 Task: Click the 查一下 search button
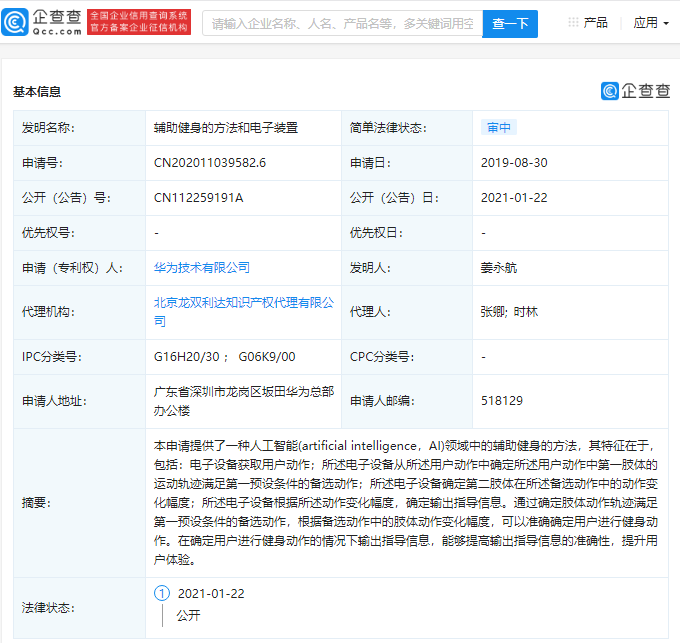pos(510,23)
